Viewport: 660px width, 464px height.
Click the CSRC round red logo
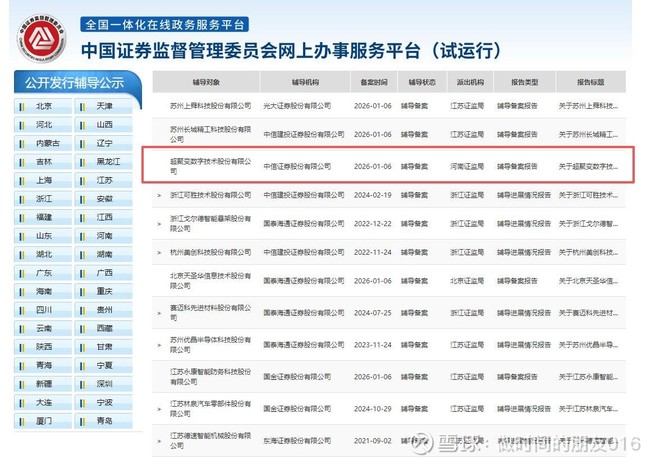[41, 38]
